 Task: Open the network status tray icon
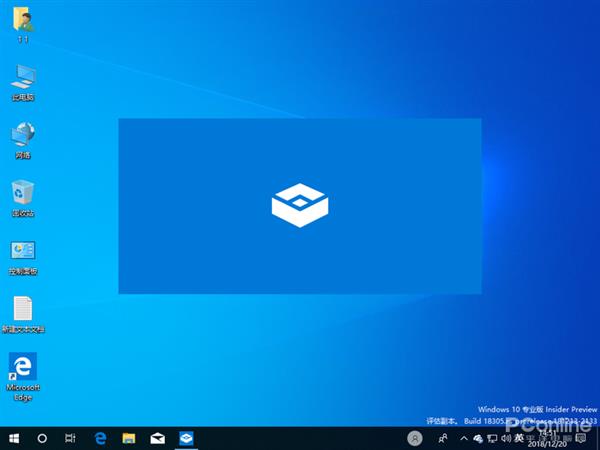click(x=492, y=439)
